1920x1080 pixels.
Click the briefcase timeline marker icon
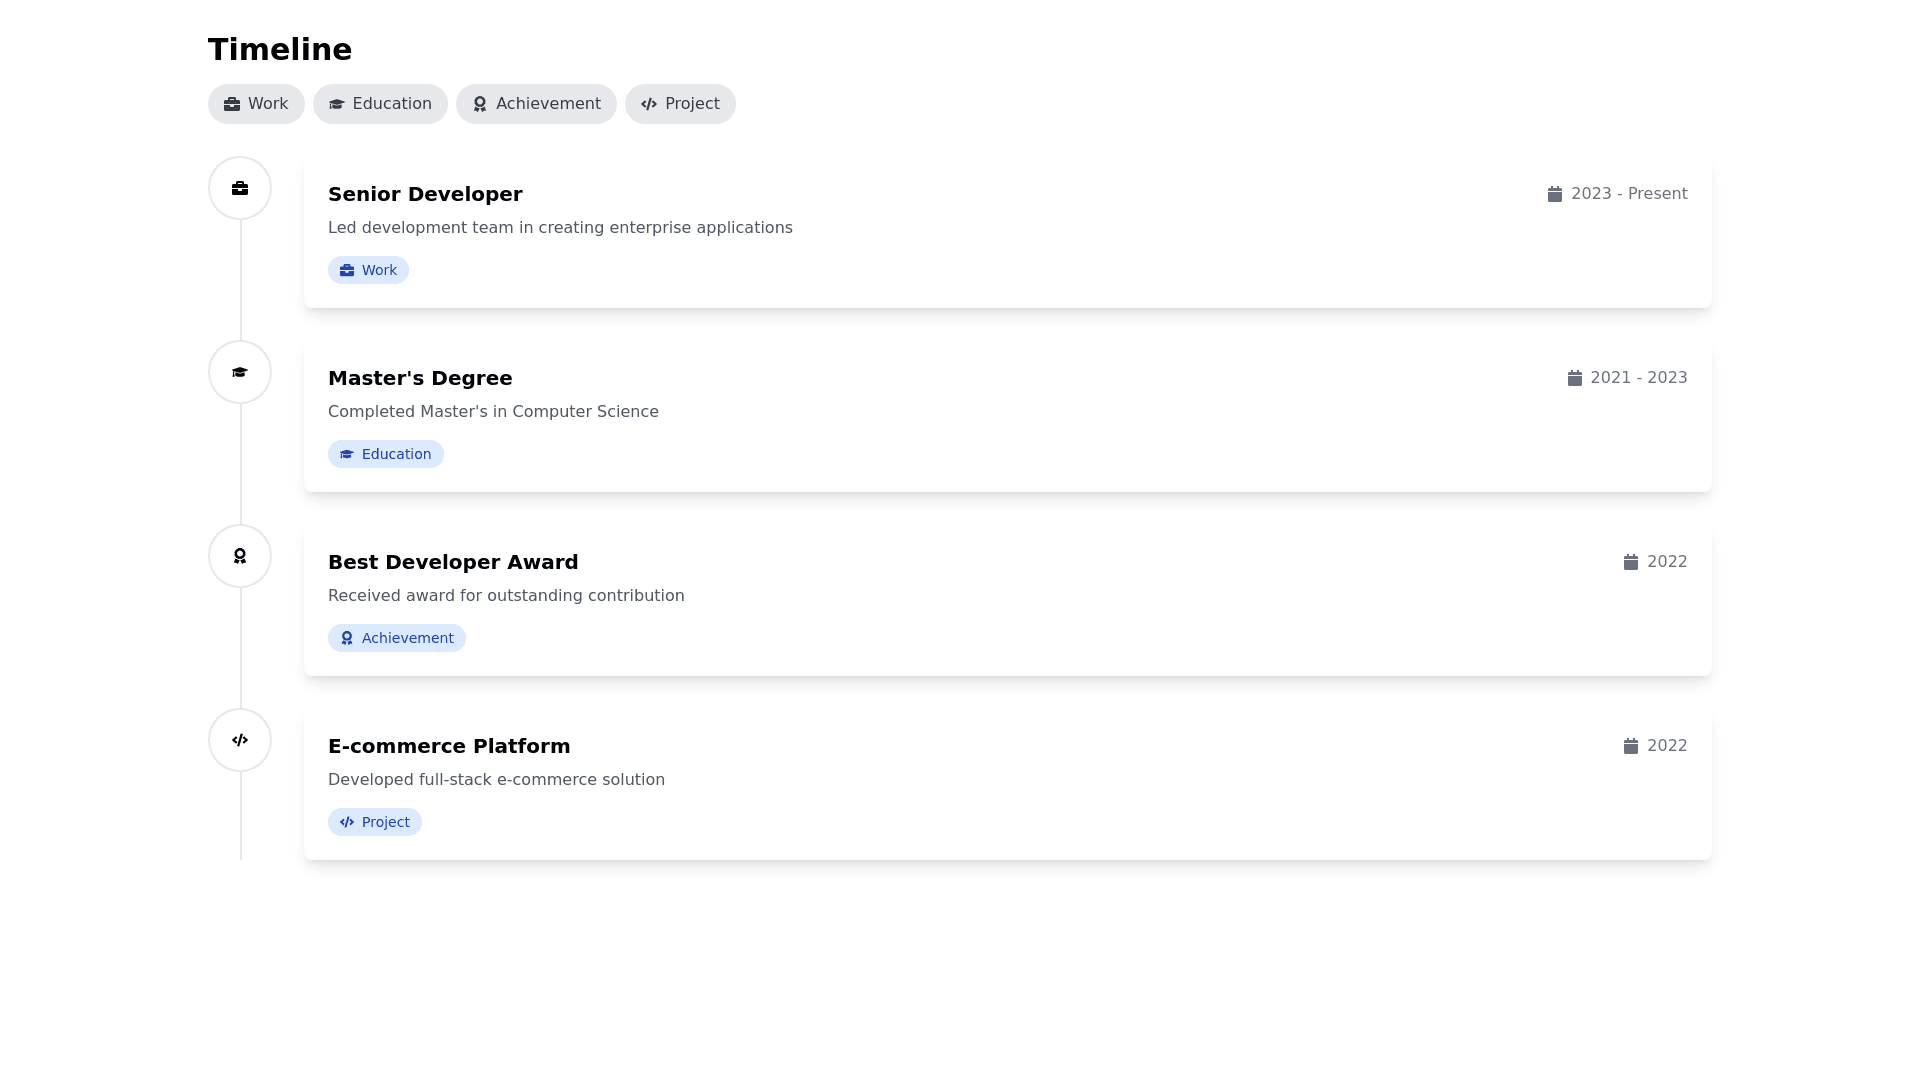240,188
